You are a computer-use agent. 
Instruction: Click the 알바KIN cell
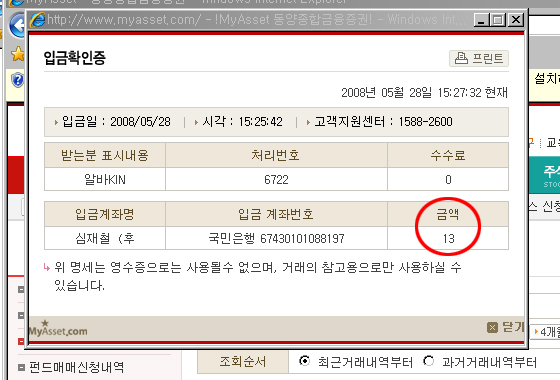click(x=105, y=179)
